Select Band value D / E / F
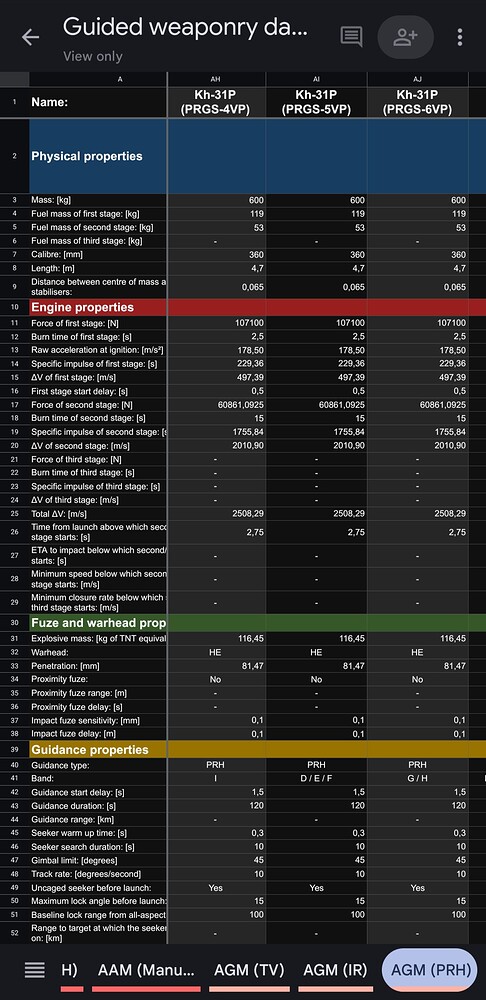Screen dimensions: 486x1000 pos(316,779)
